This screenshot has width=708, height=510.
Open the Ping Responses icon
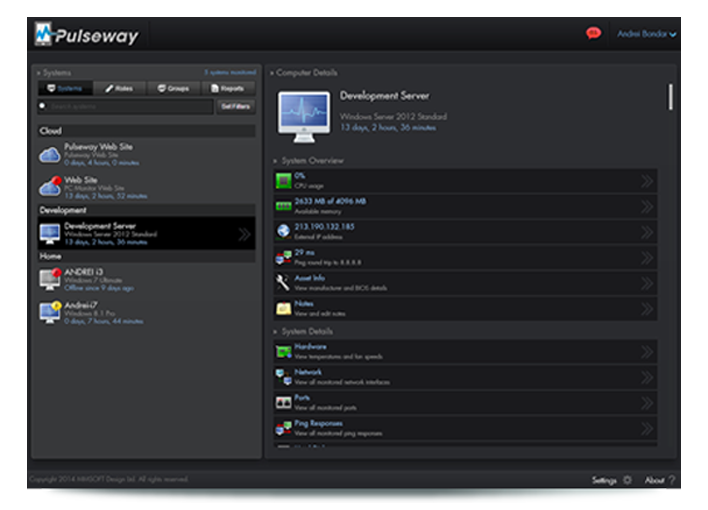284,428
